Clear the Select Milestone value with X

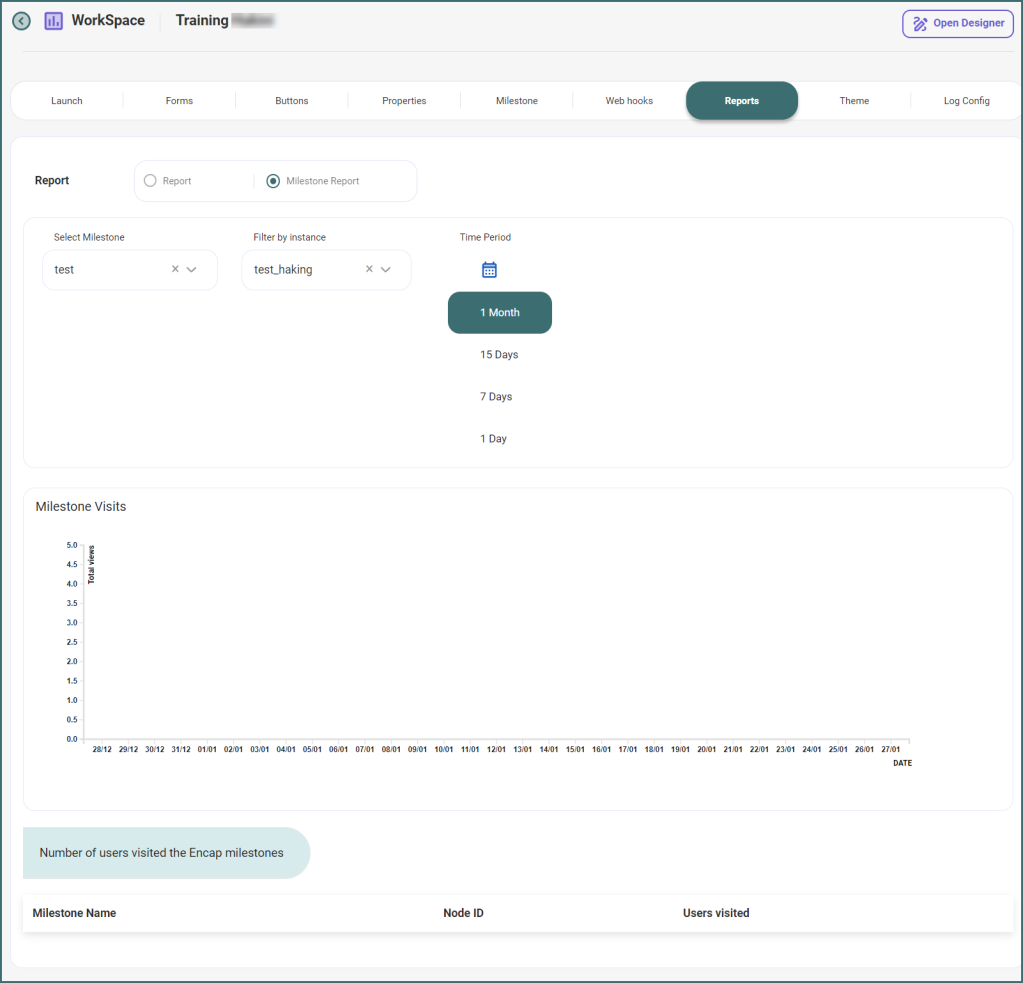(x=175, y=269)
